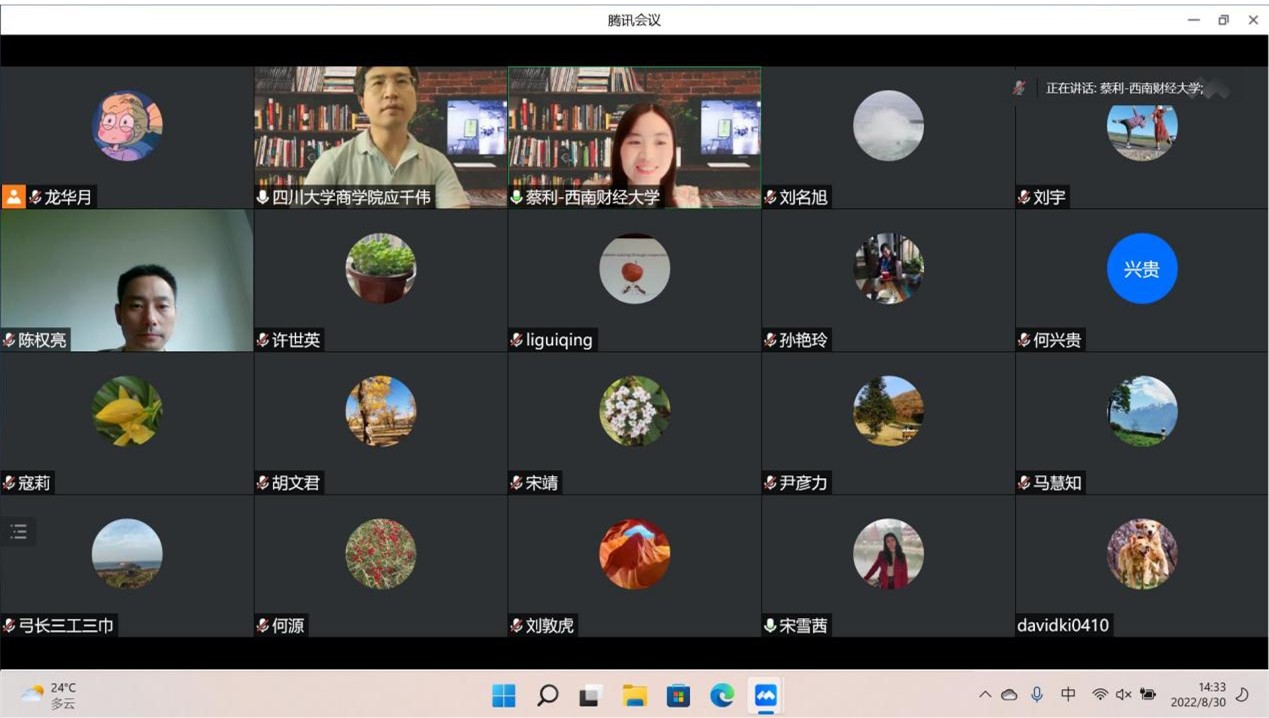Open the weather widget showing 24°C
The image size is (1269, 718).
click(50, 695)
